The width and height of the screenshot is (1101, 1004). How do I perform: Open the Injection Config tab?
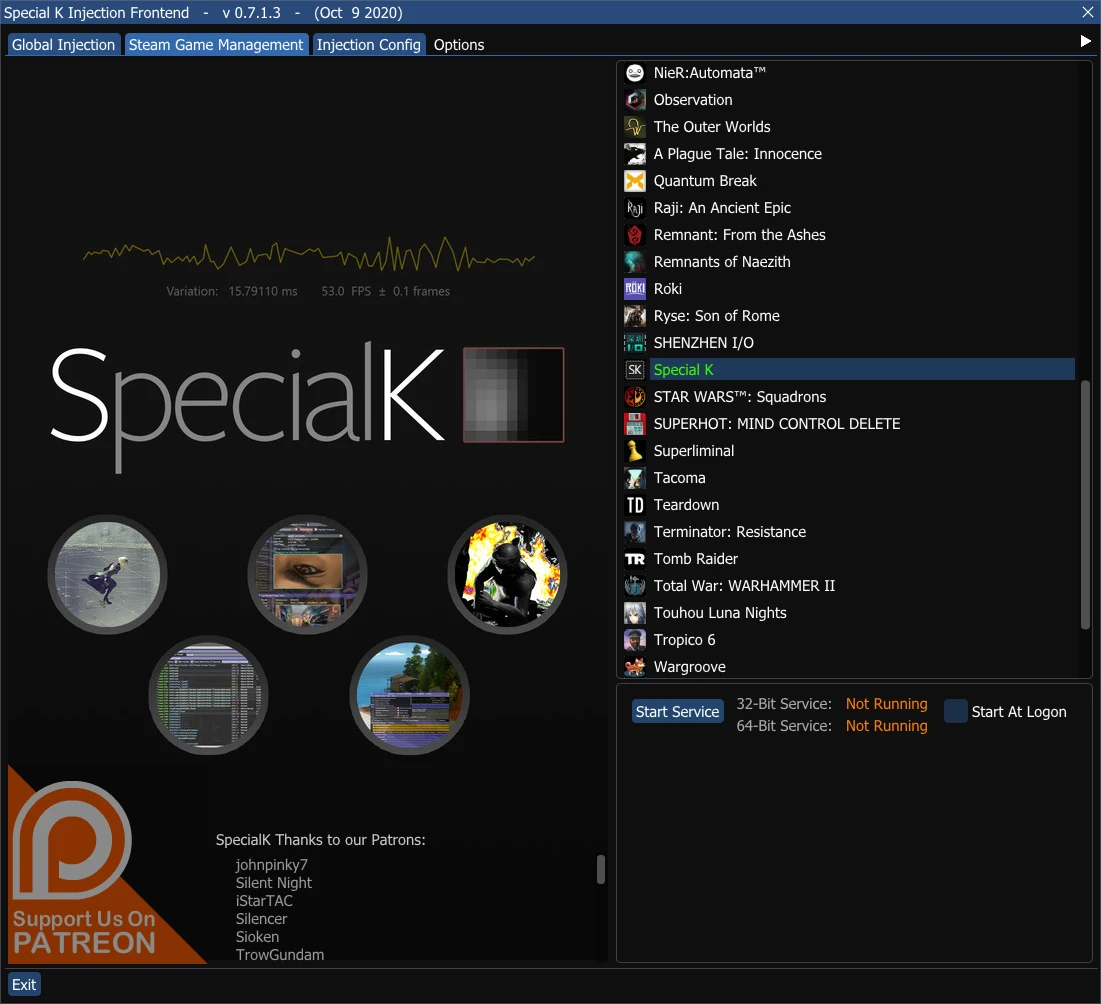coord(369,45)
